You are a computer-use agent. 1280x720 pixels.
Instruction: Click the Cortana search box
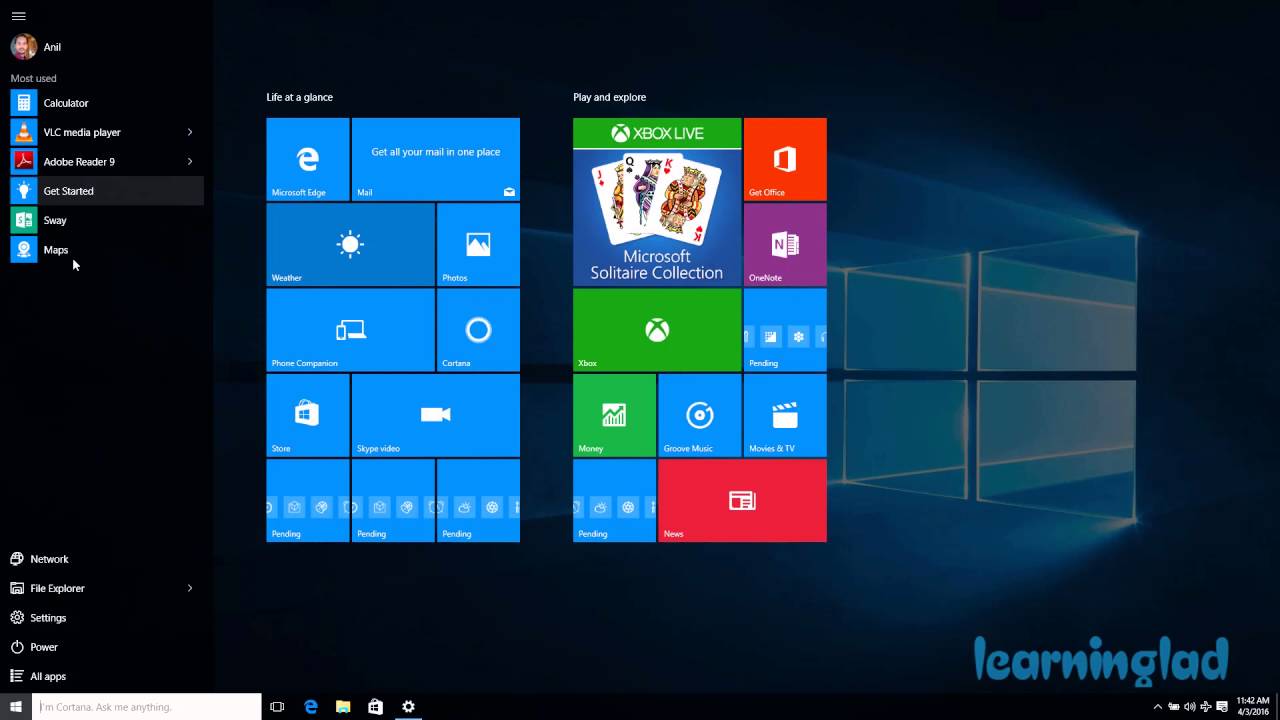coord(147,706)
